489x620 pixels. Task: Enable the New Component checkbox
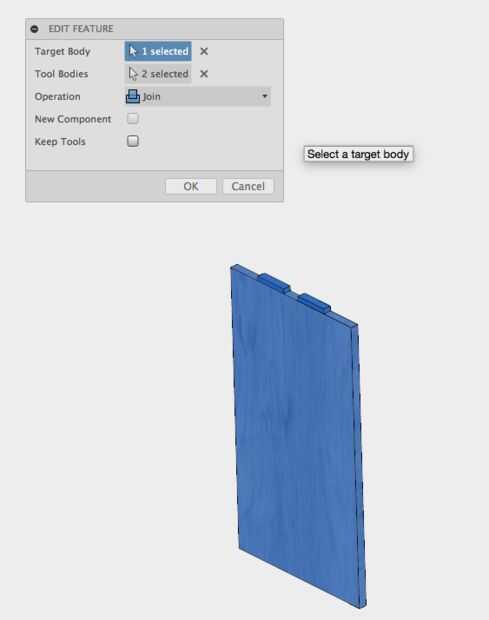click(x=133, y=119)
